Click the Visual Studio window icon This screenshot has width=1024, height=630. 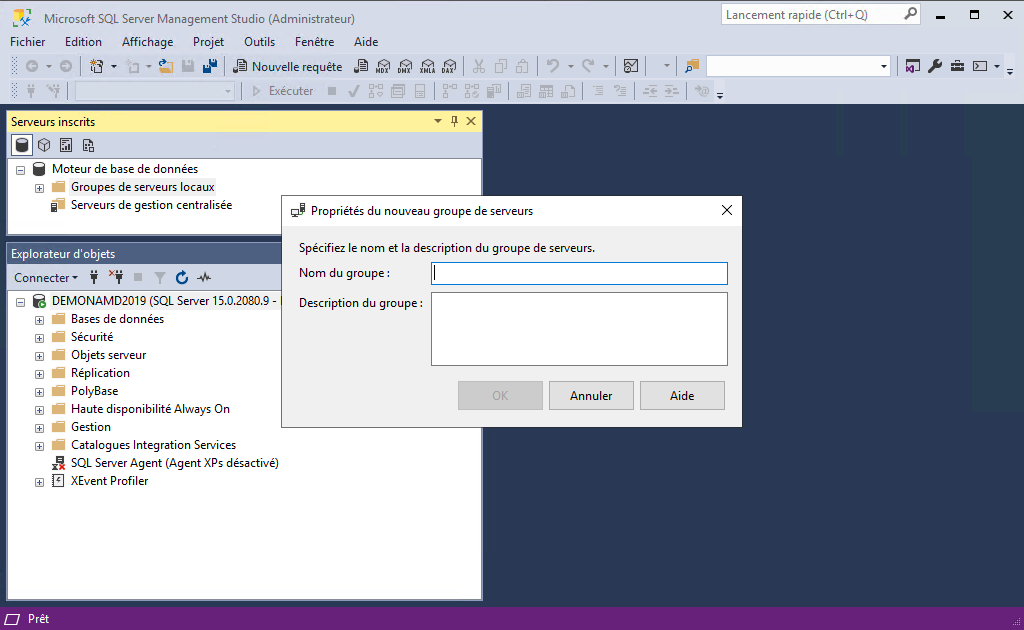[912, 66]
